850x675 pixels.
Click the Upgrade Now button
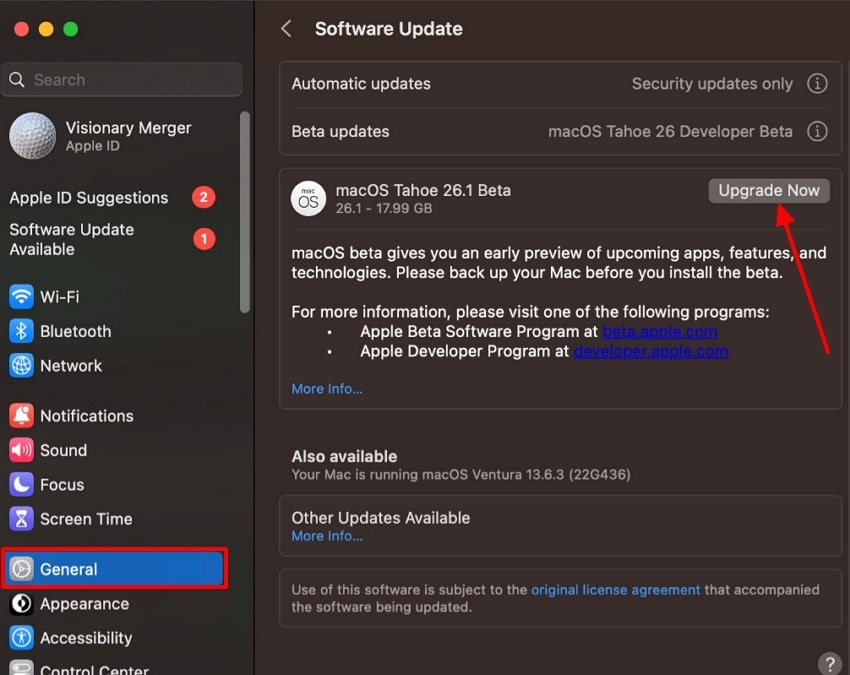768,191
